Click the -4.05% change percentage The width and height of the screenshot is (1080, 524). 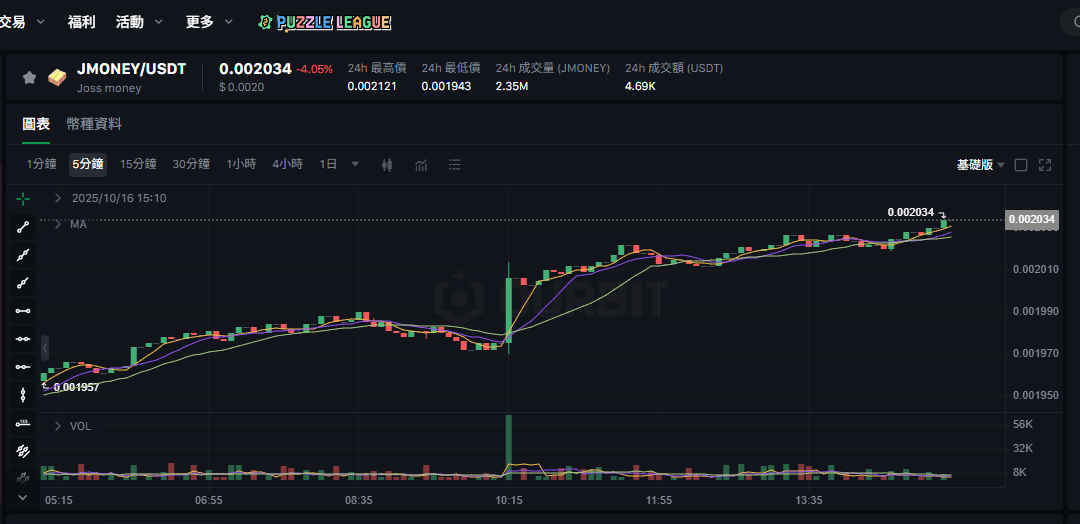315,70
